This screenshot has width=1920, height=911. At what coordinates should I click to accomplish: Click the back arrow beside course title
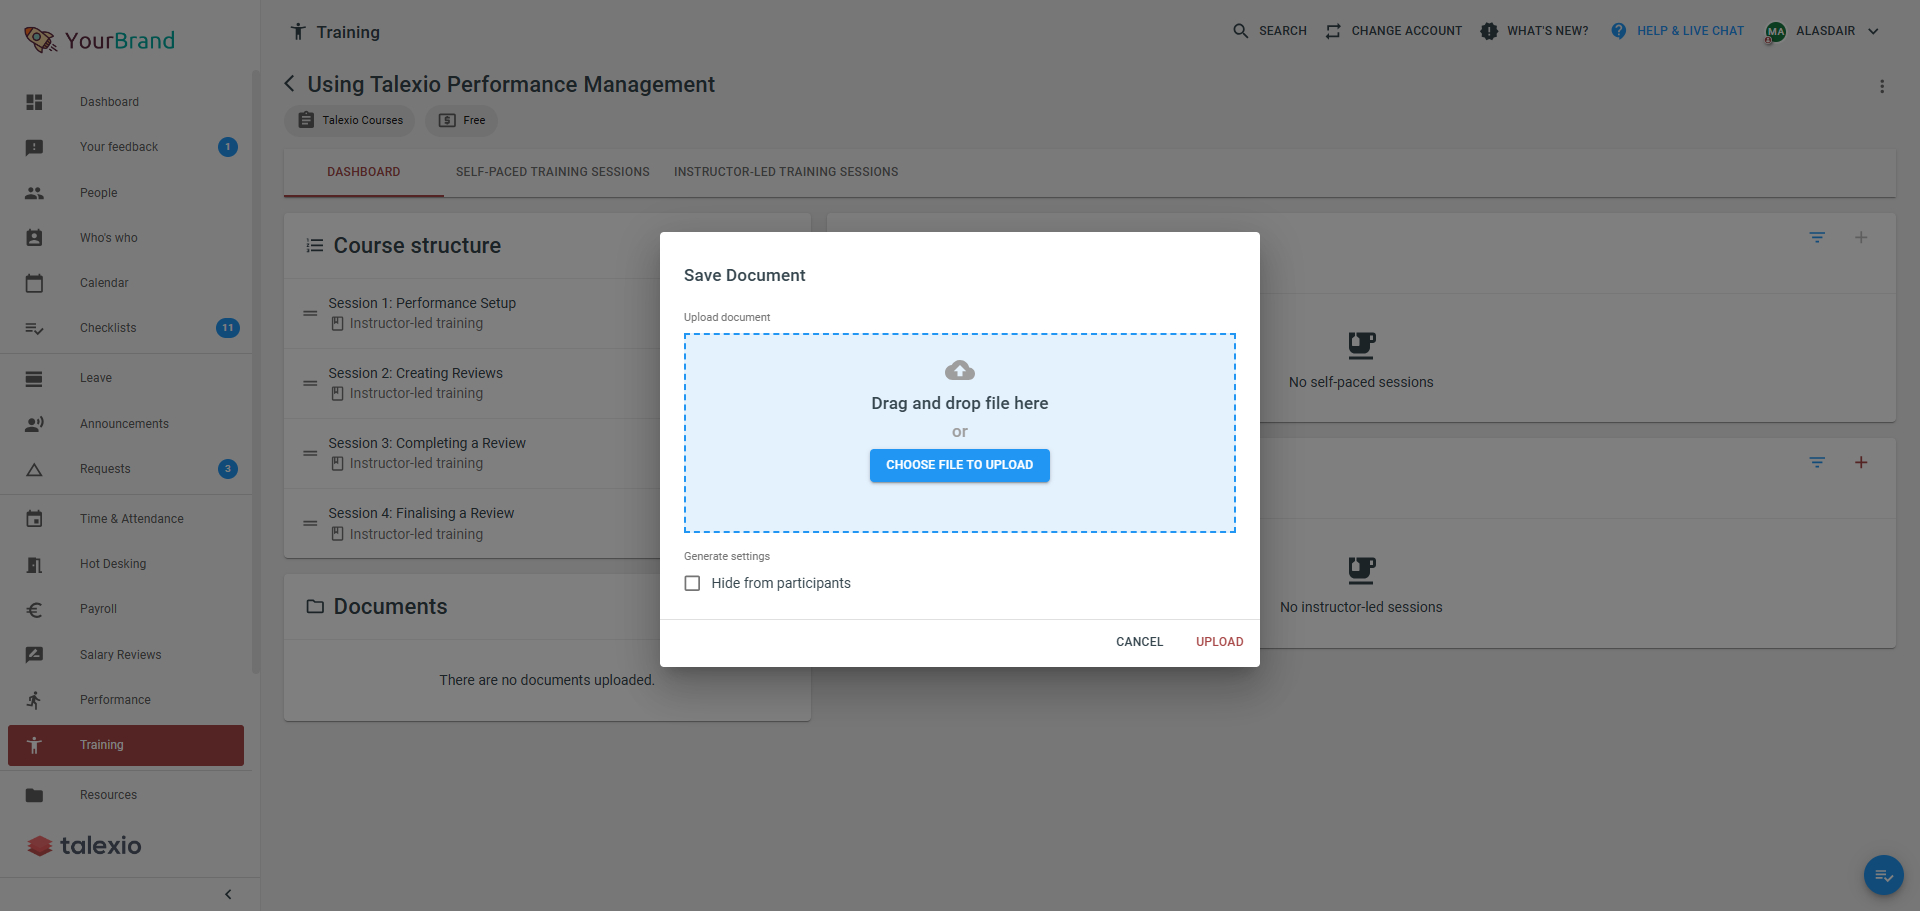tap(290, 84)
